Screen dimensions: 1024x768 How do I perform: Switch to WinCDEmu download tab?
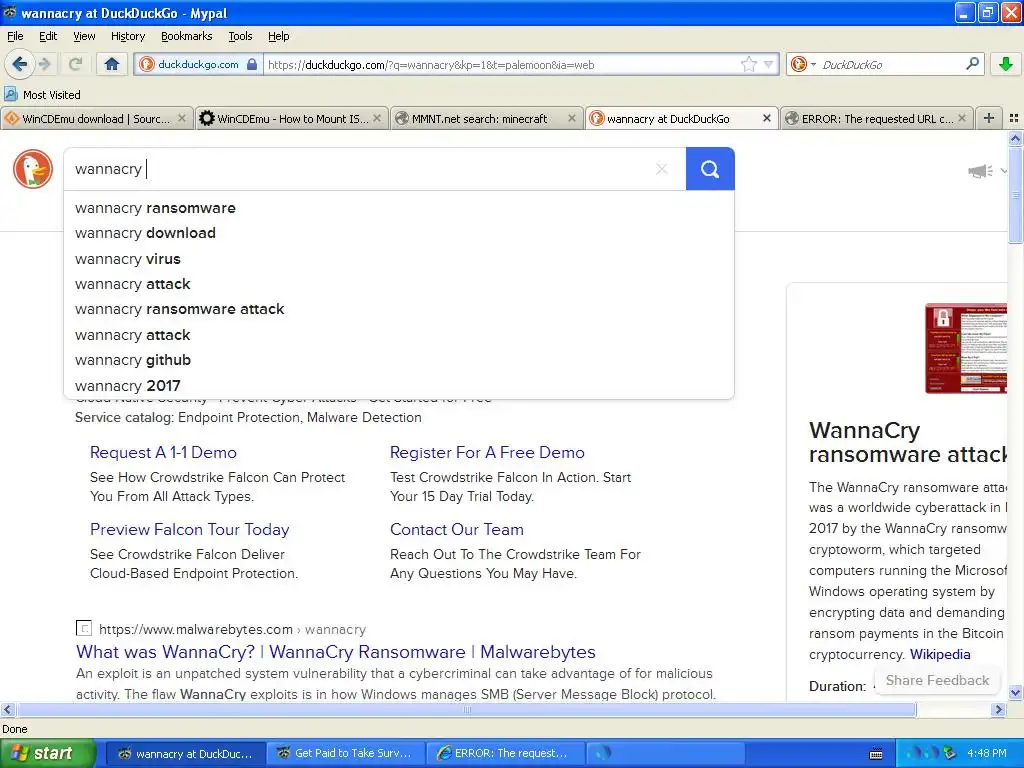click(97, 118)
